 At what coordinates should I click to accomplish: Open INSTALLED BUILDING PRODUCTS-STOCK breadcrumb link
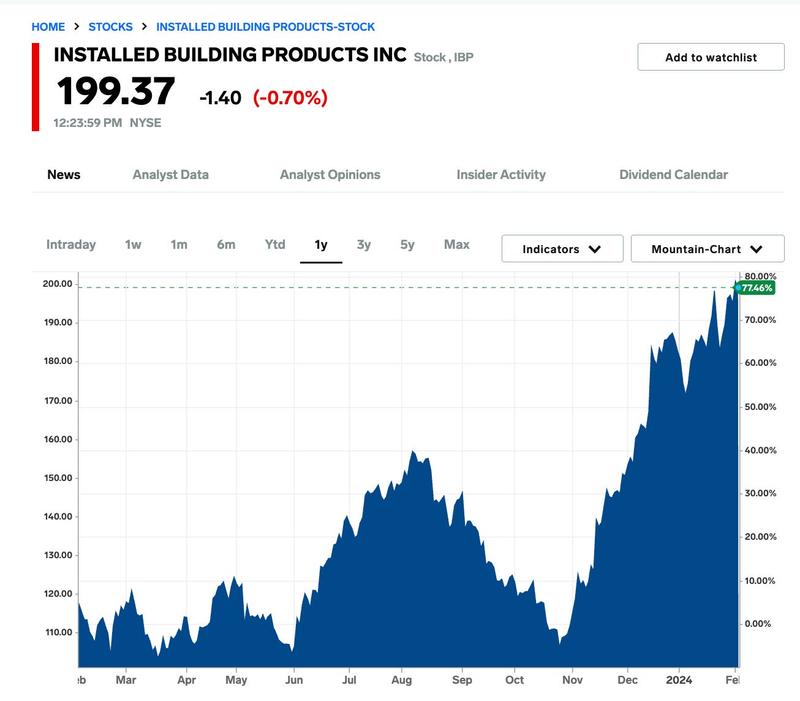pyautogui.click(x=265, y=27)
